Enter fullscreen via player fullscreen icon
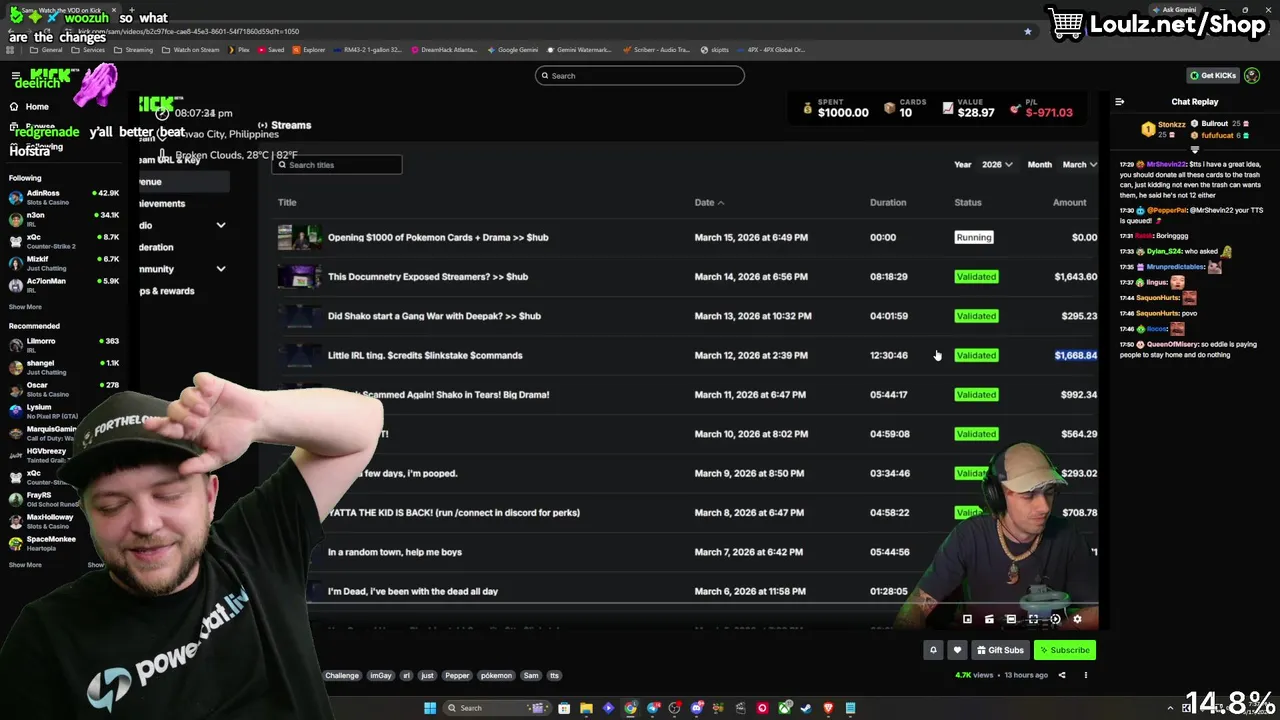 click(x=1033, y=619)
